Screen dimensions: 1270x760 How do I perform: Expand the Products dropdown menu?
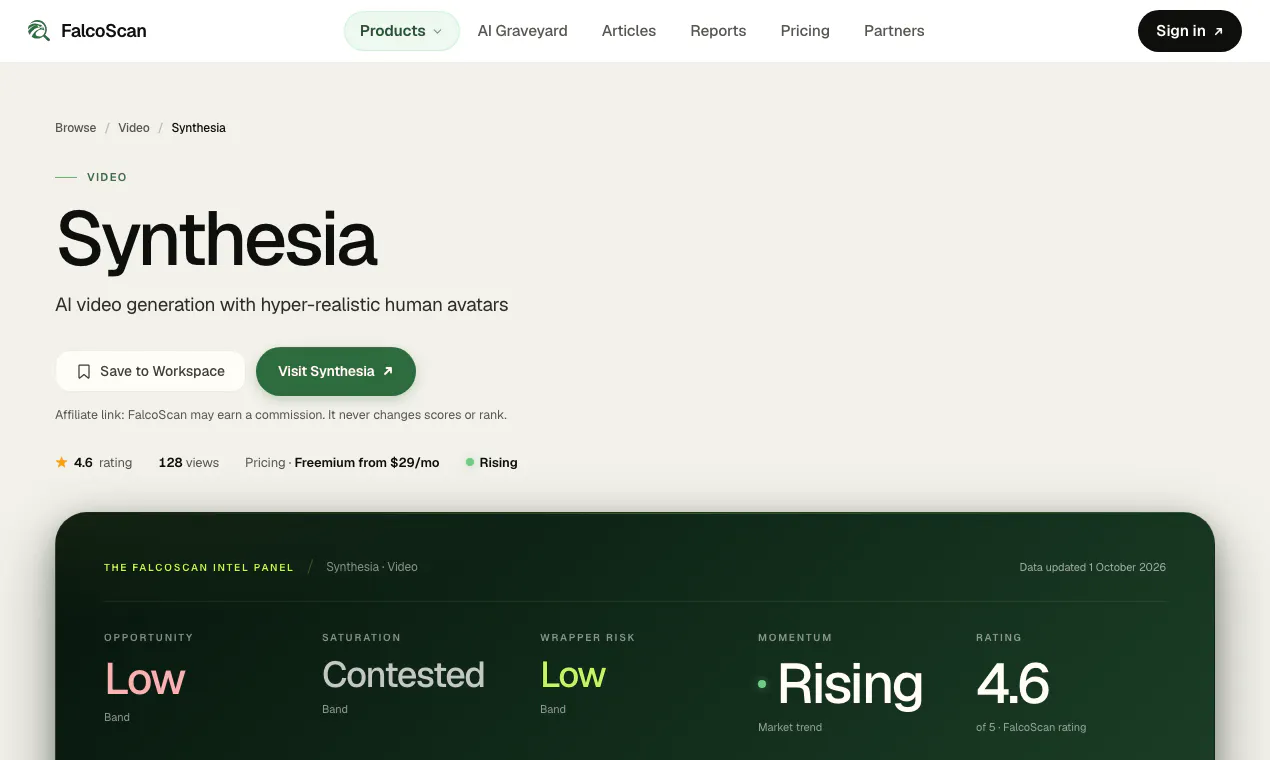tap(401, 31)
